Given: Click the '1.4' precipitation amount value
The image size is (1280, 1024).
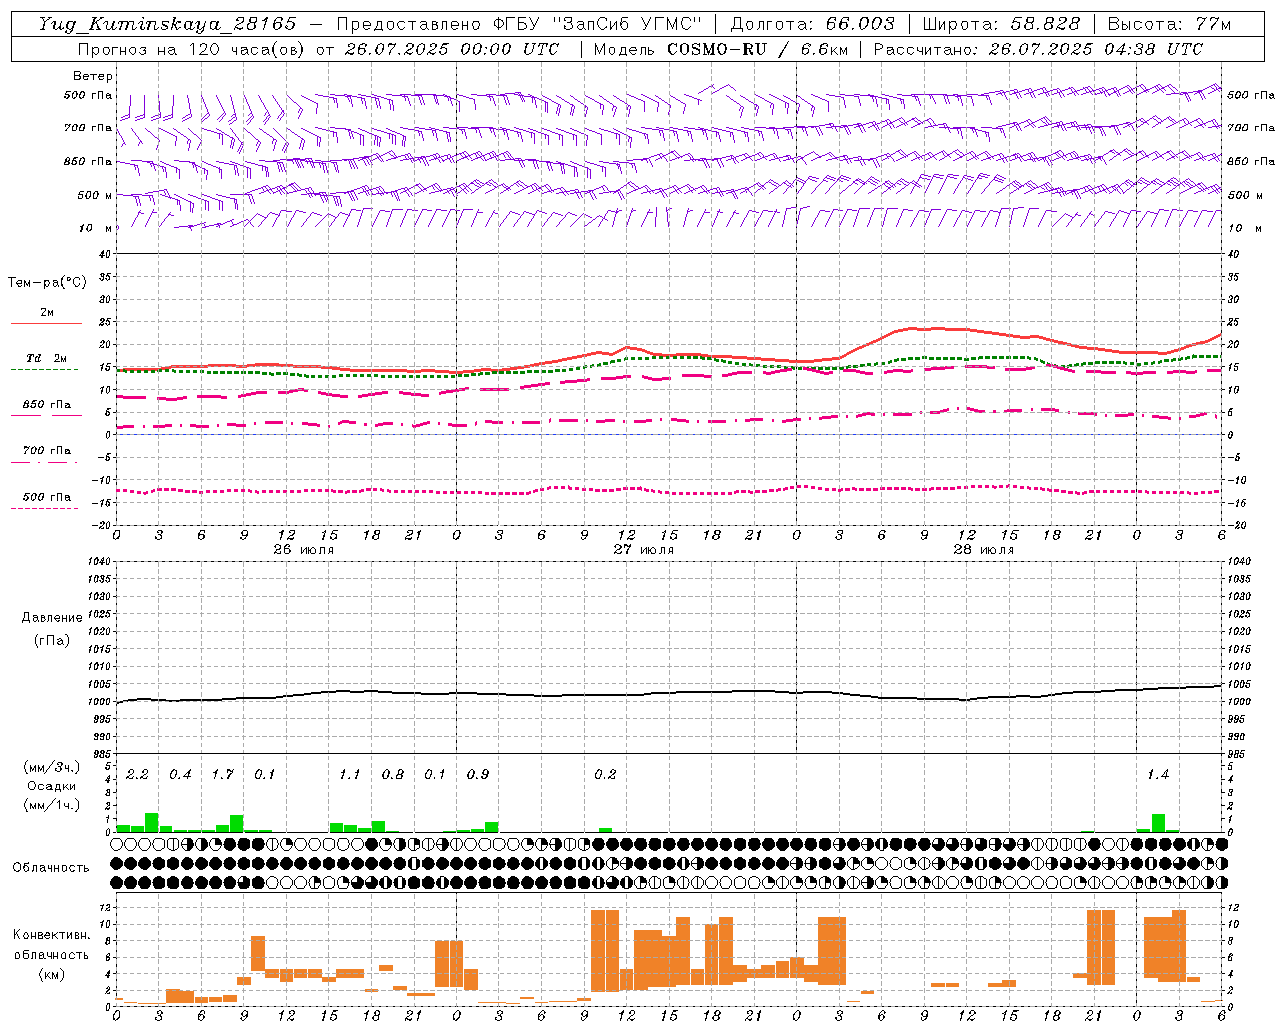Looking at the screenshot, I should point(1157,774).
